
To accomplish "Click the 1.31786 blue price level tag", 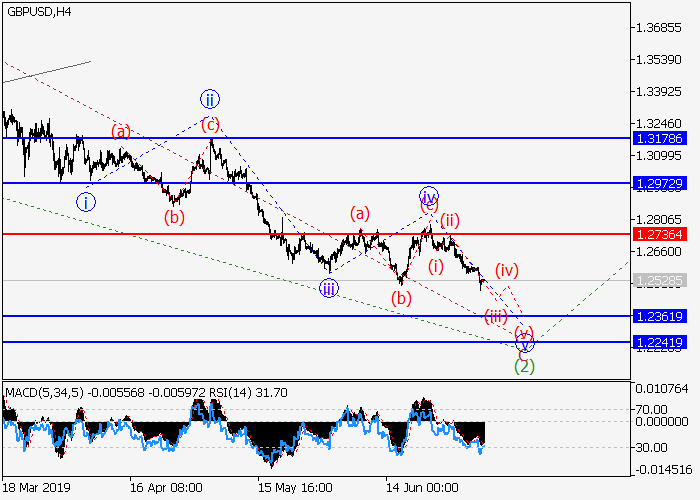I will 659,138.
